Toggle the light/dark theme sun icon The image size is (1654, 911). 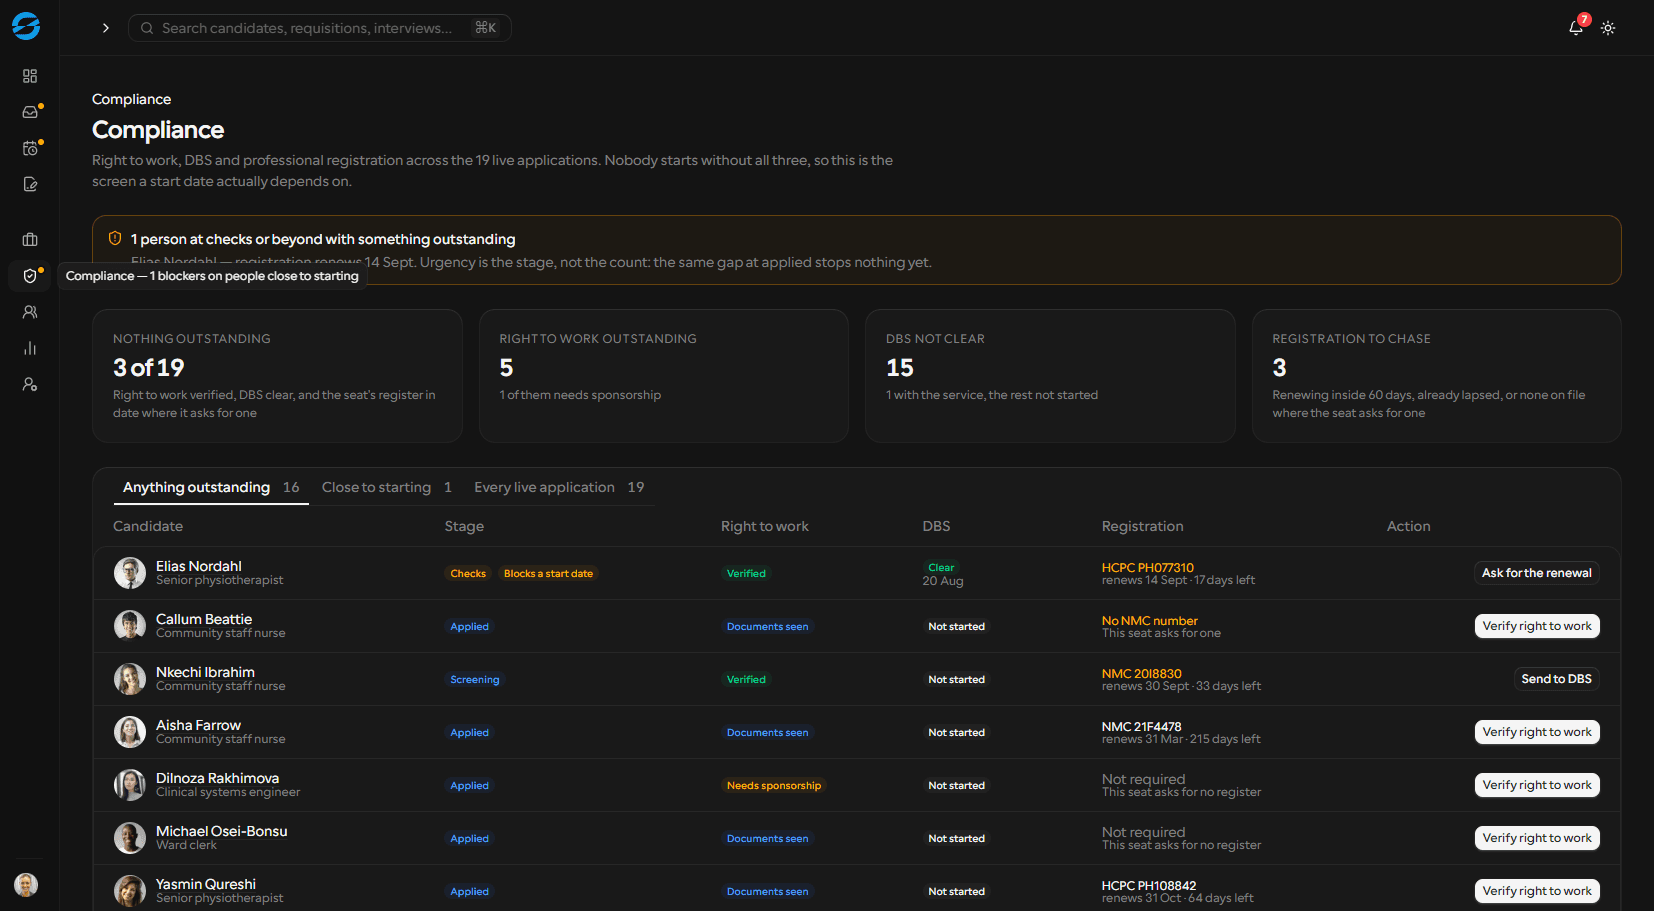(1608, 28)
